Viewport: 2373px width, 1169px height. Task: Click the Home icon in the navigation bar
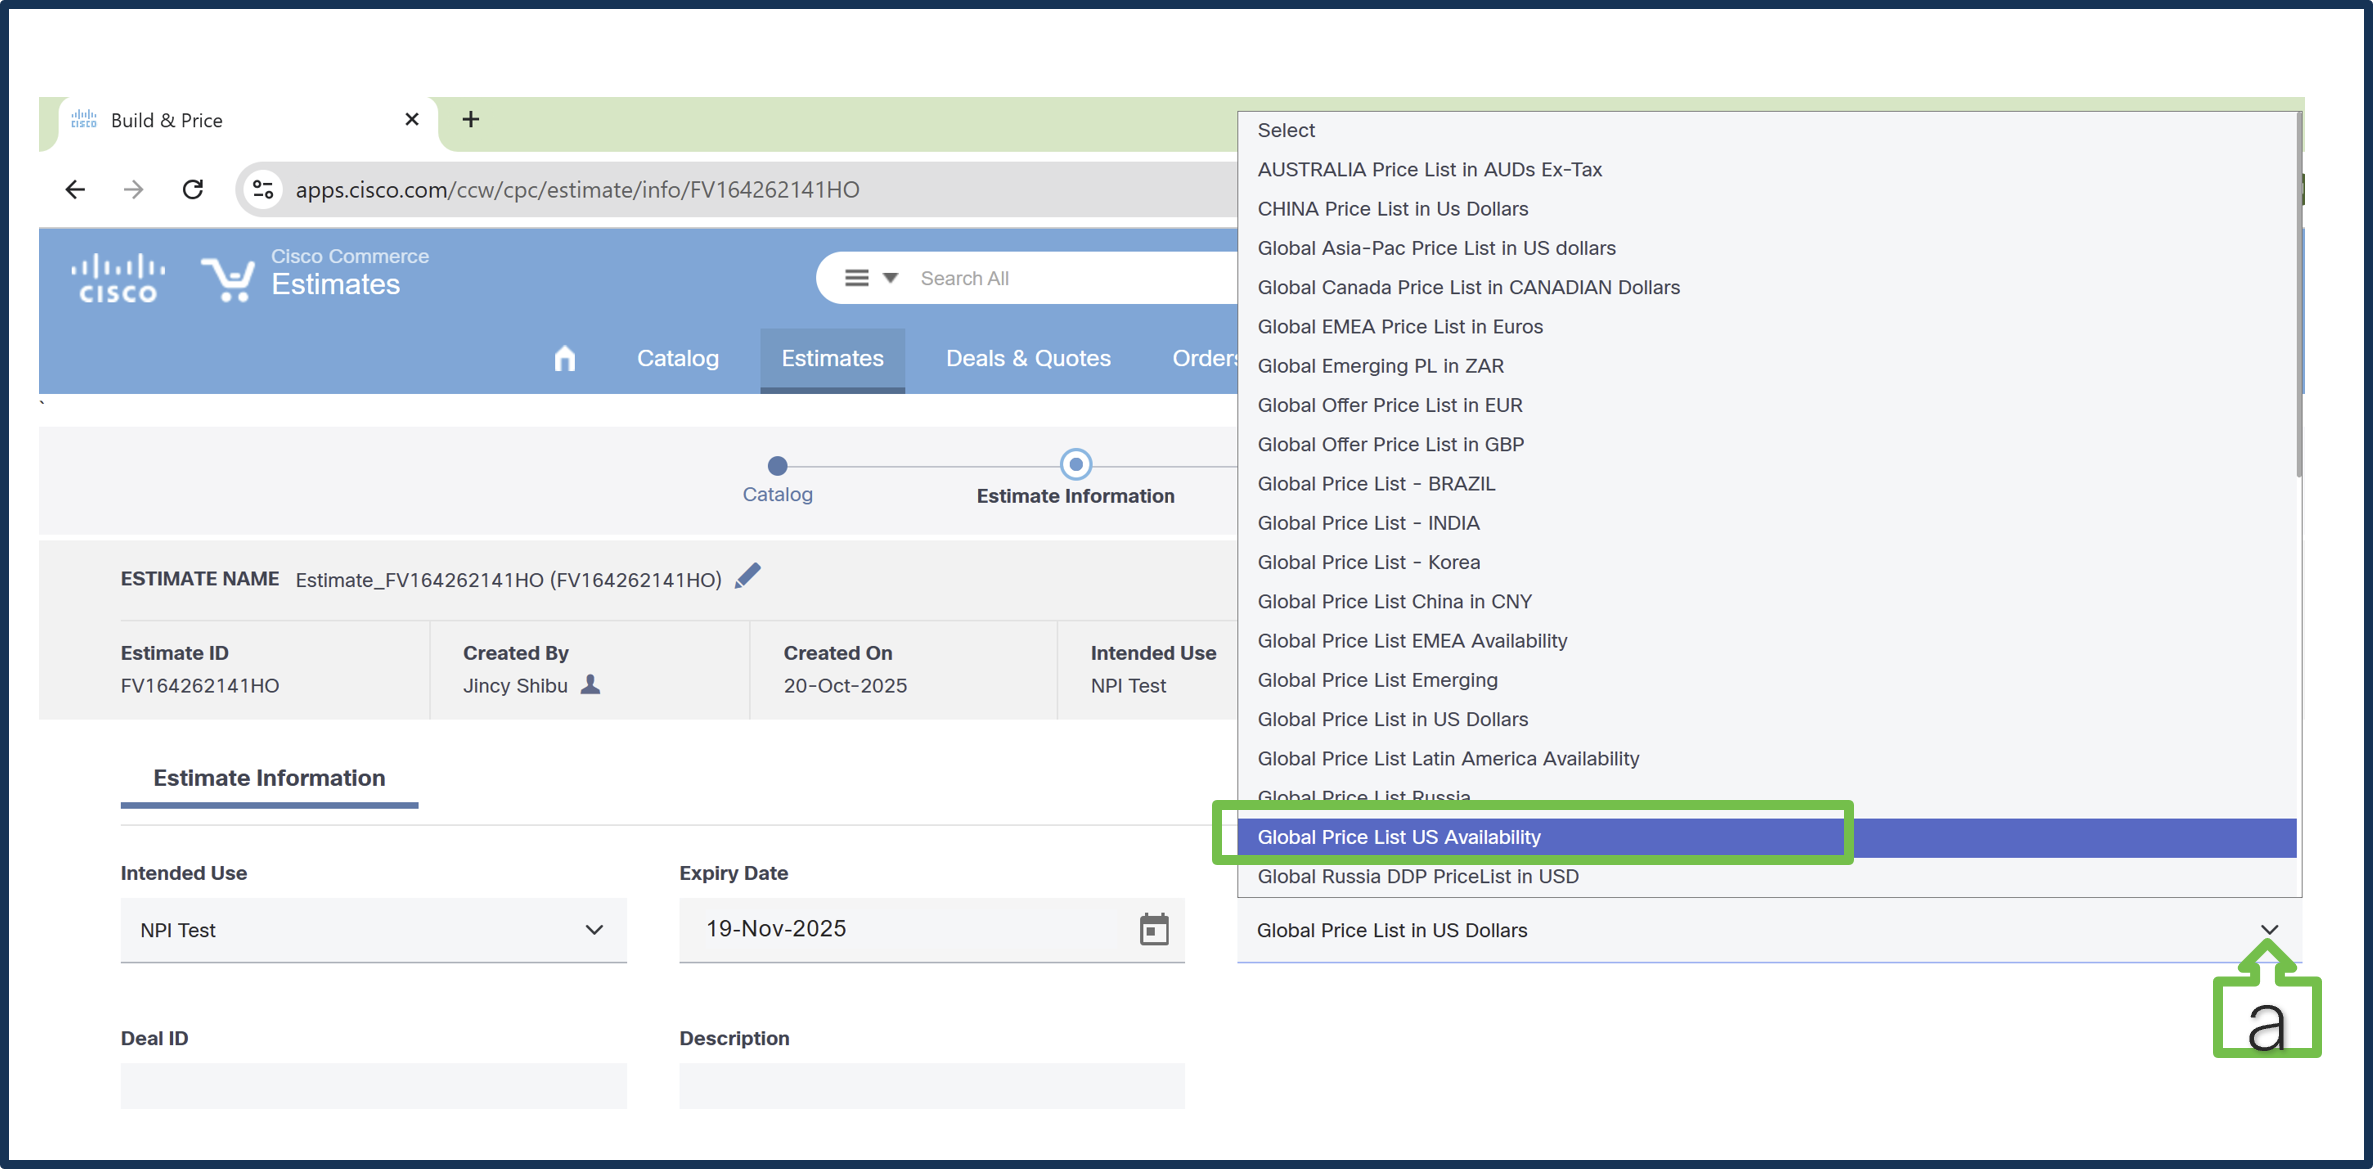(x=565, y=358)
